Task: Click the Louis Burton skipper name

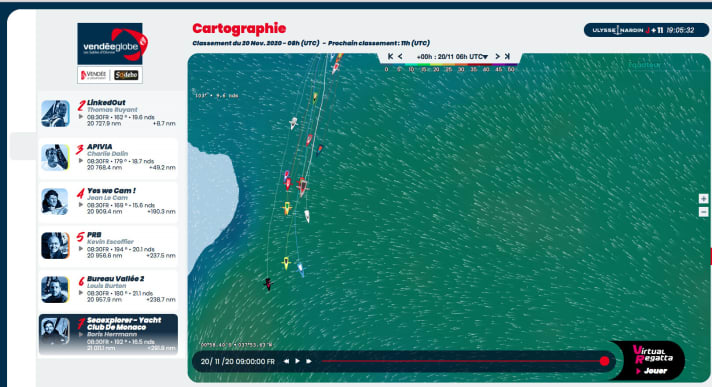Action: tap(106, 286)
